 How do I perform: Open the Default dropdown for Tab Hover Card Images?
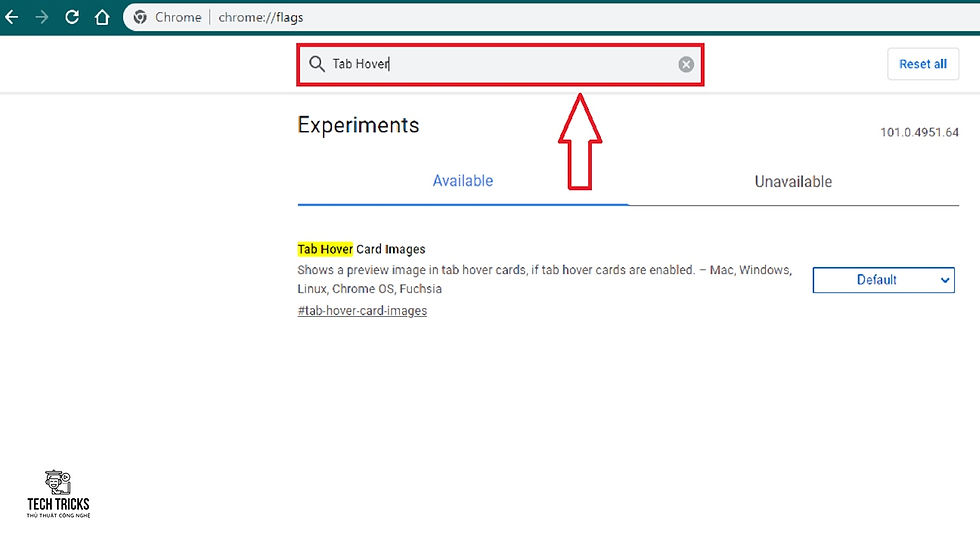tap(883, 280)
